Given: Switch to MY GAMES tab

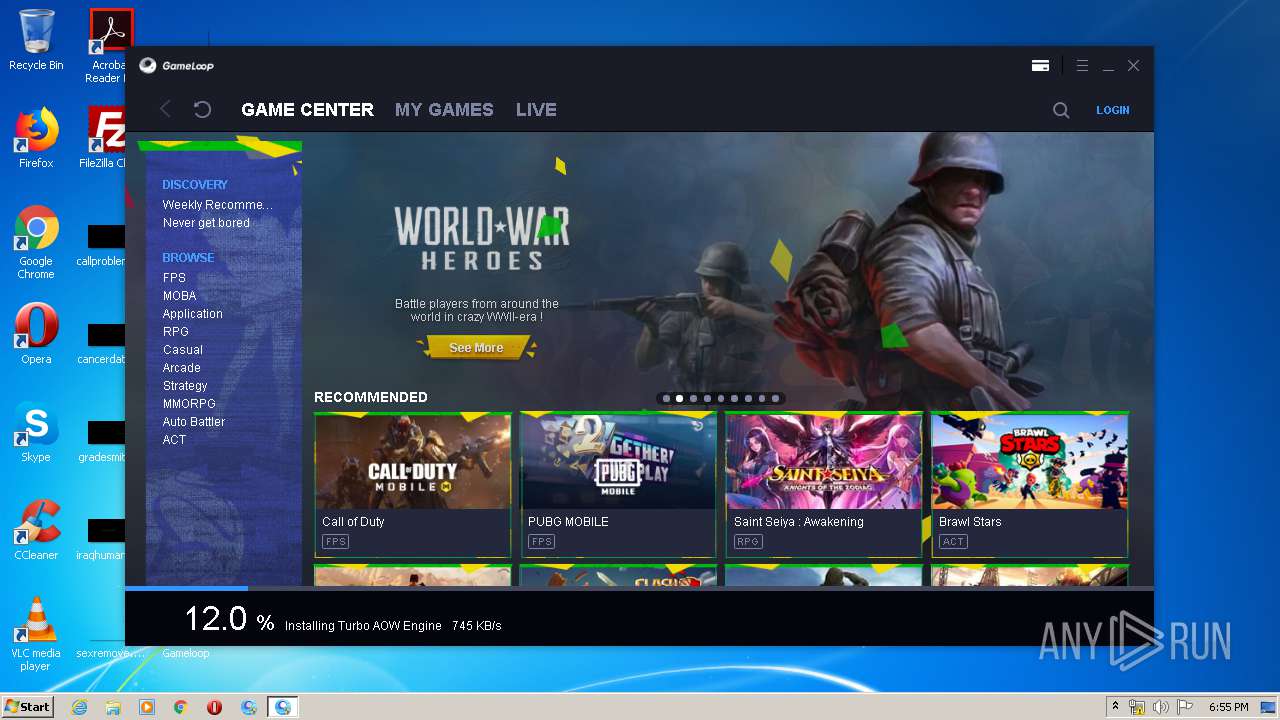Looking at the screenshot, I should click(x=444, y=110).
